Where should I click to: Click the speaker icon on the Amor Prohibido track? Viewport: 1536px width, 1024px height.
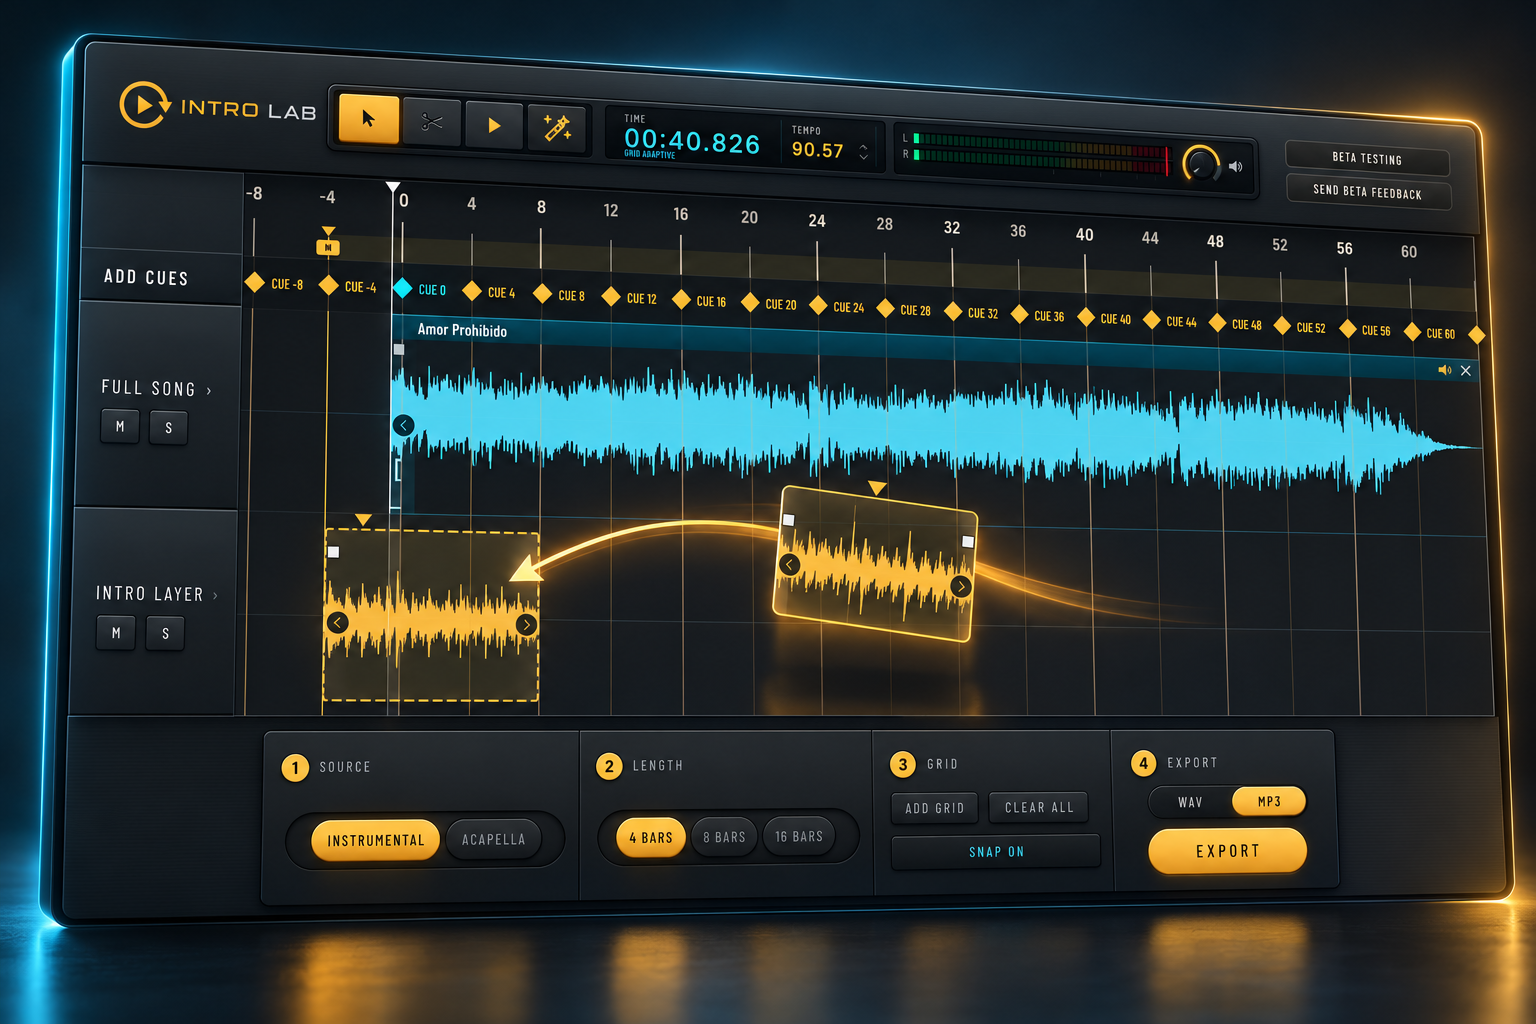pos(1444,370)
